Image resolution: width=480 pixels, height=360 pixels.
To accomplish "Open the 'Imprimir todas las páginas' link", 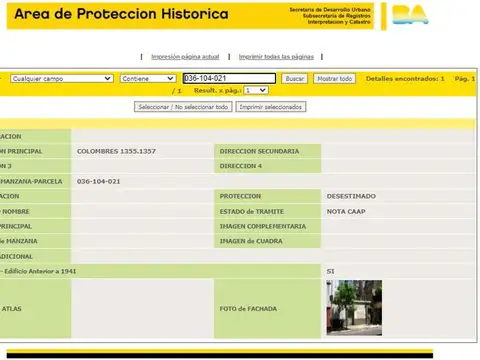I will click(276, 57).
